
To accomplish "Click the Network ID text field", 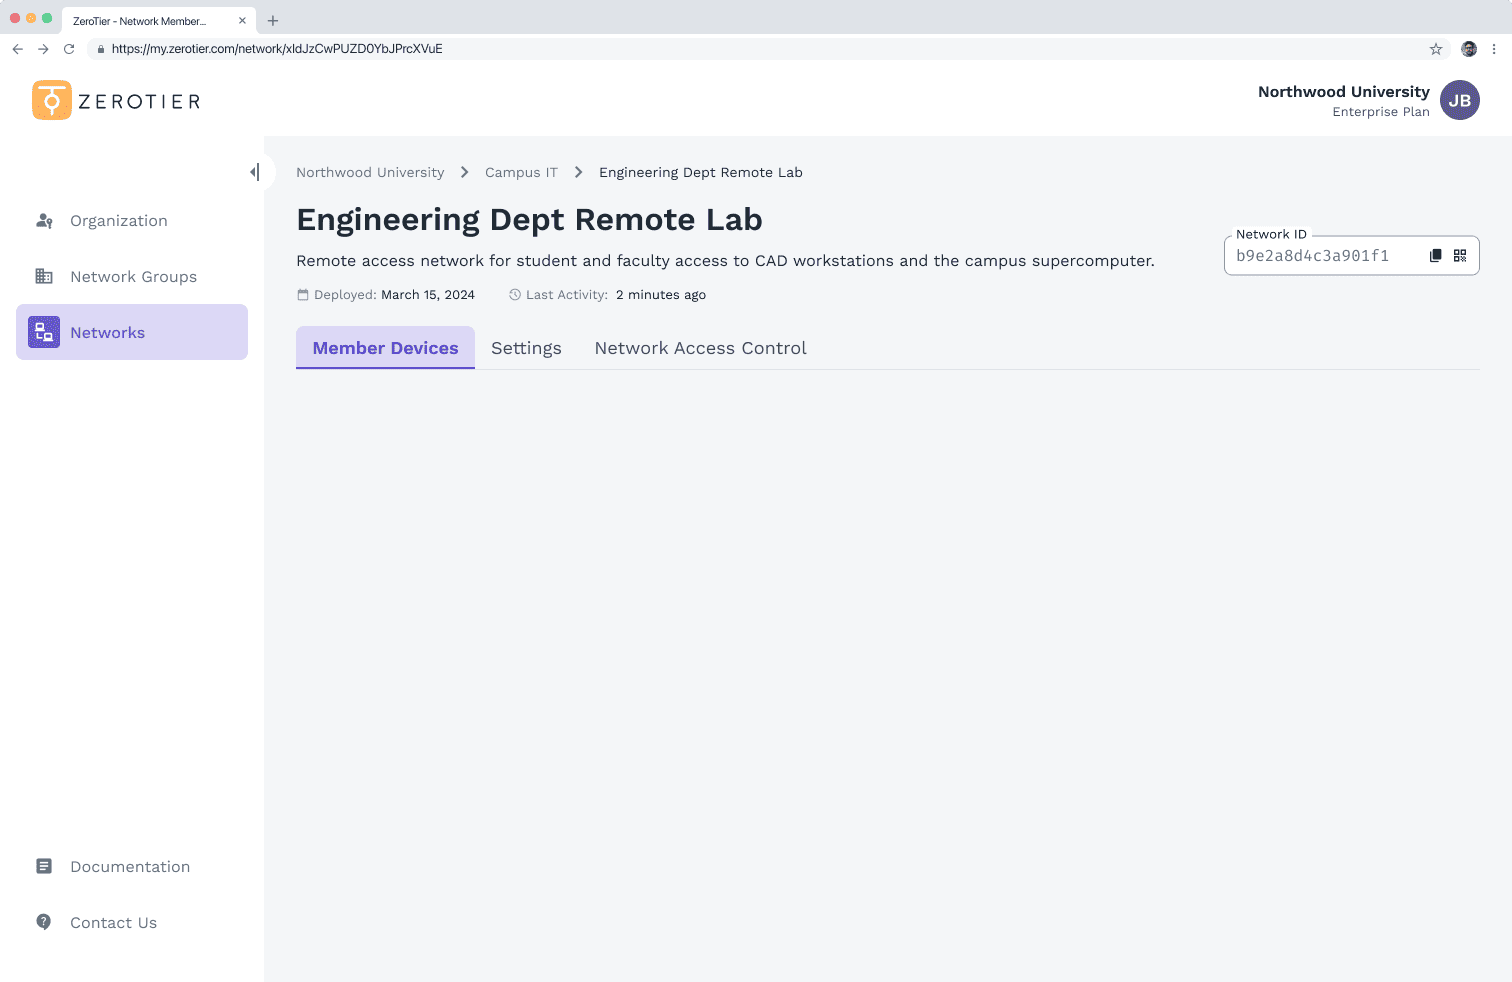I will 1320,256.
